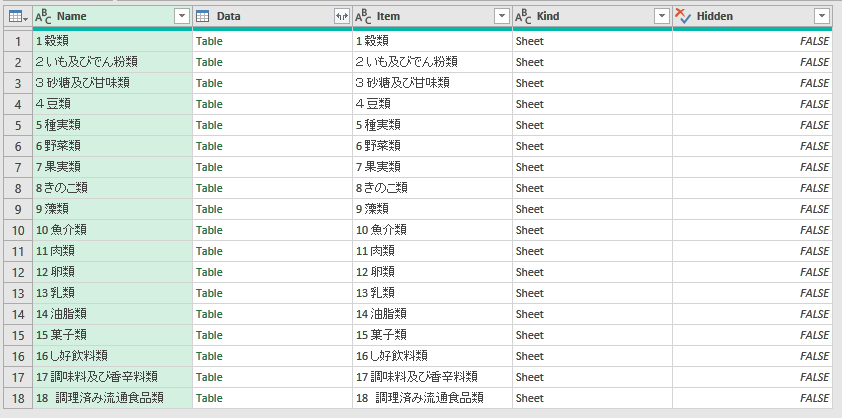Select Item cell '12 卵類'

pos(432,272)
